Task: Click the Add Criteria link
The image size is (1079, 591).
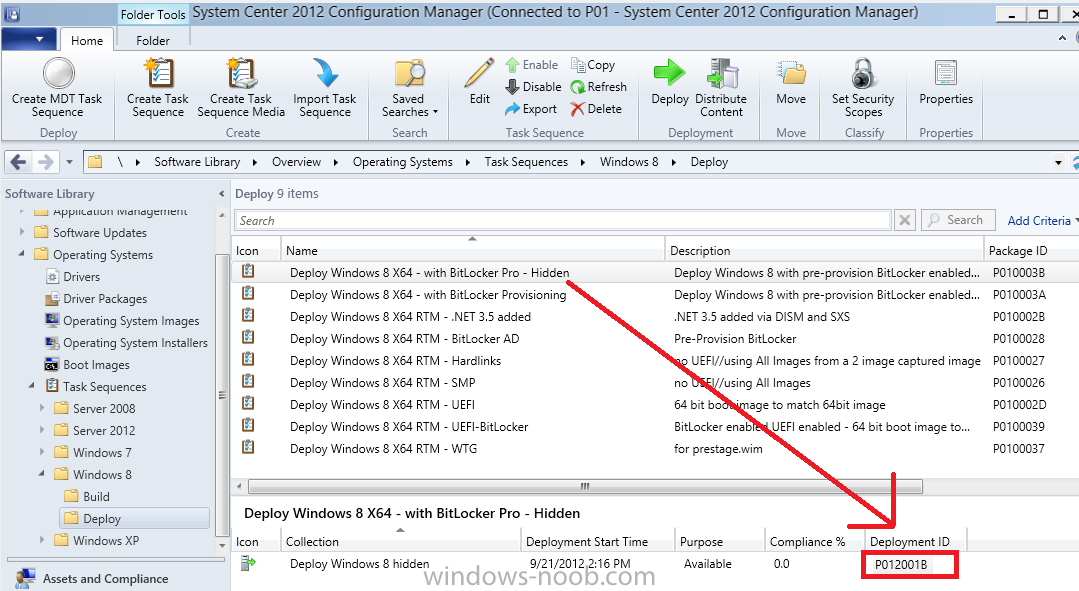Action: tap(1039, 220)
